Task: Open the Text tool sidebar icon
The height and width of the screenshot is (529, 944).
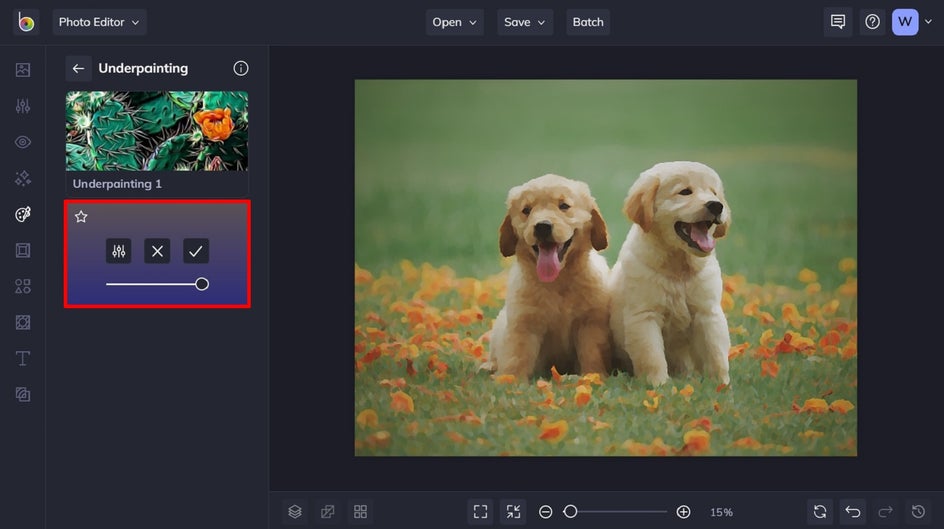Action: 23,359
